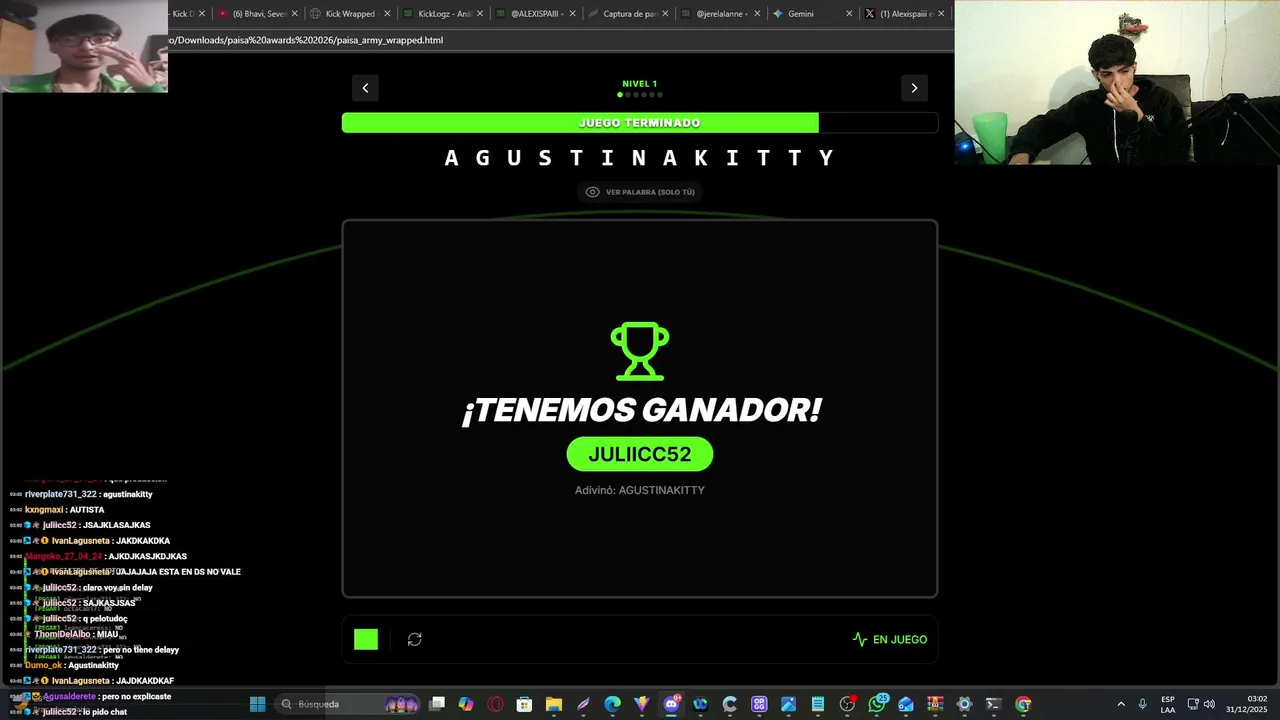
Task: Open the Photos app taskbar icon
Action: pyautogui.click(x=788, y=704)
